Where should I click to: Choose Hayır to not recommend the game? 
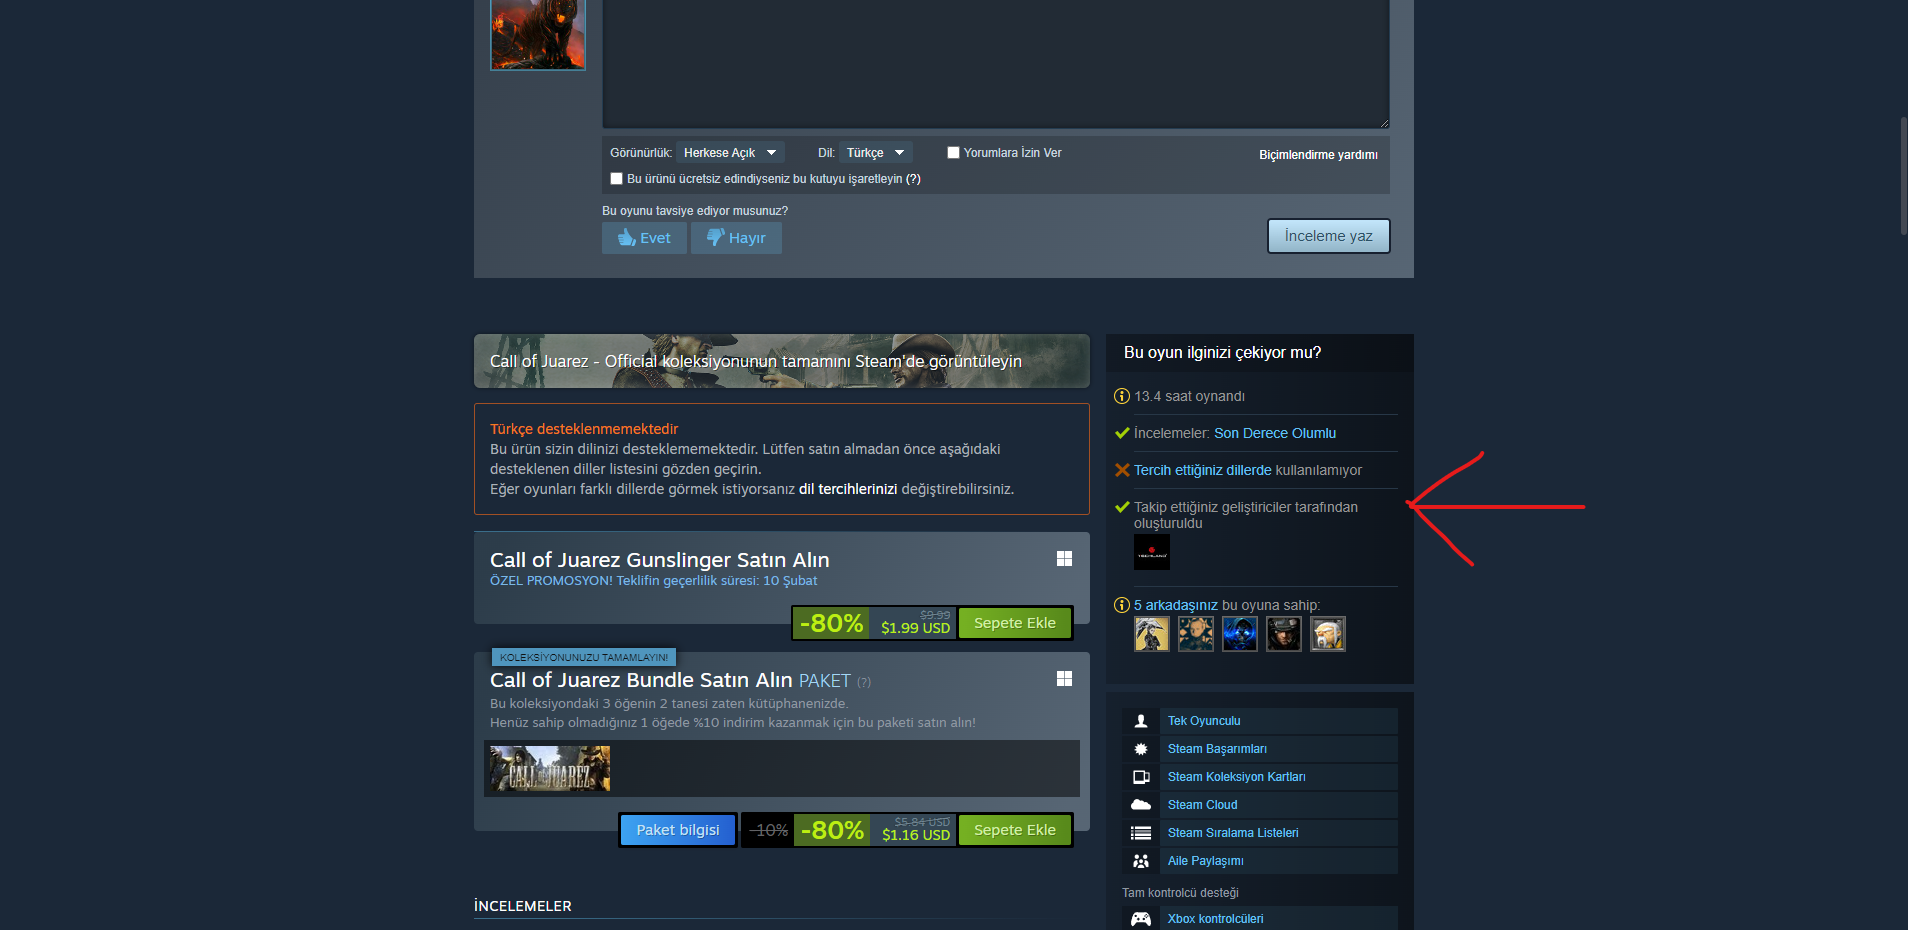tap(736, 238)
